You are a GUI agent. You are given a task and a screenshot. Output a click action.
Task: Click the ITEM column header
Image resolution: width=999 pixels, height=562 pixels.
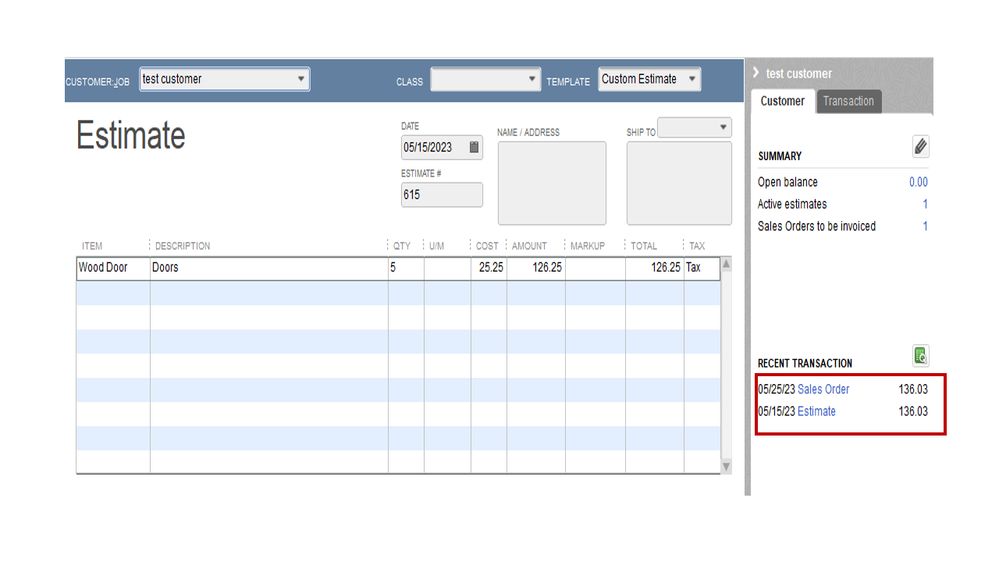coord(92,246)
